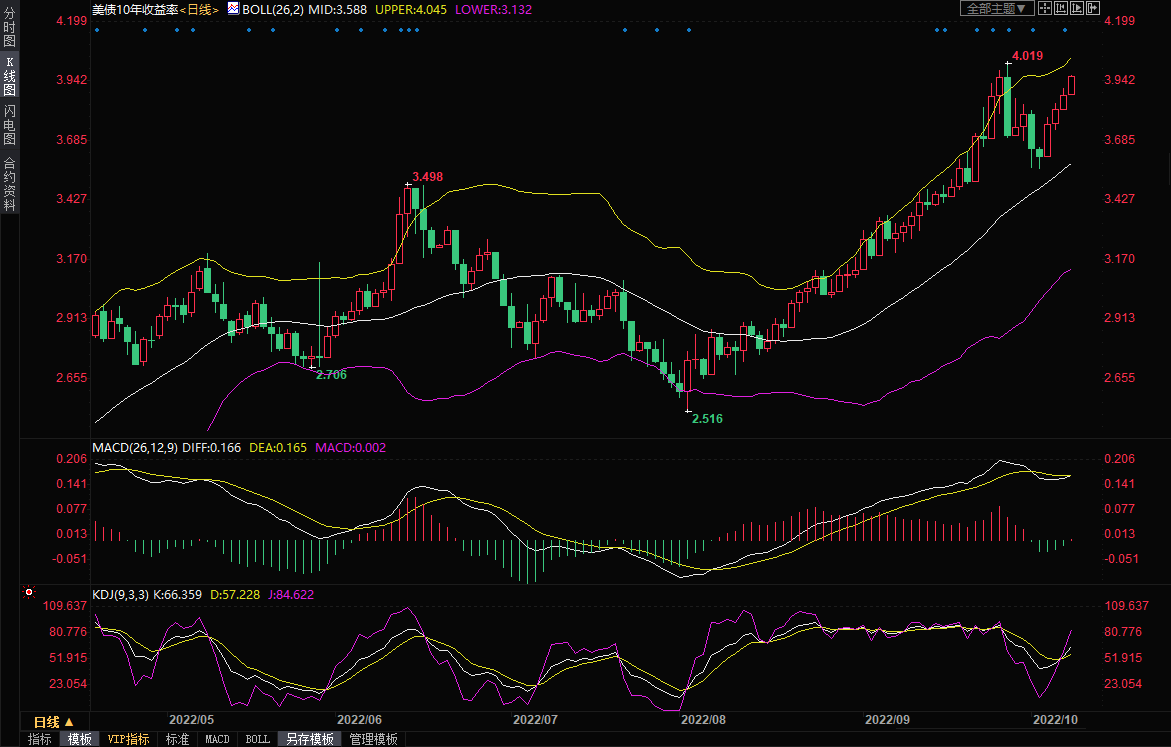This screenshot has width=1171, height=747.
Task: Click the 另存模板 button
Action: pyautogui.click(x=309, y=739)
